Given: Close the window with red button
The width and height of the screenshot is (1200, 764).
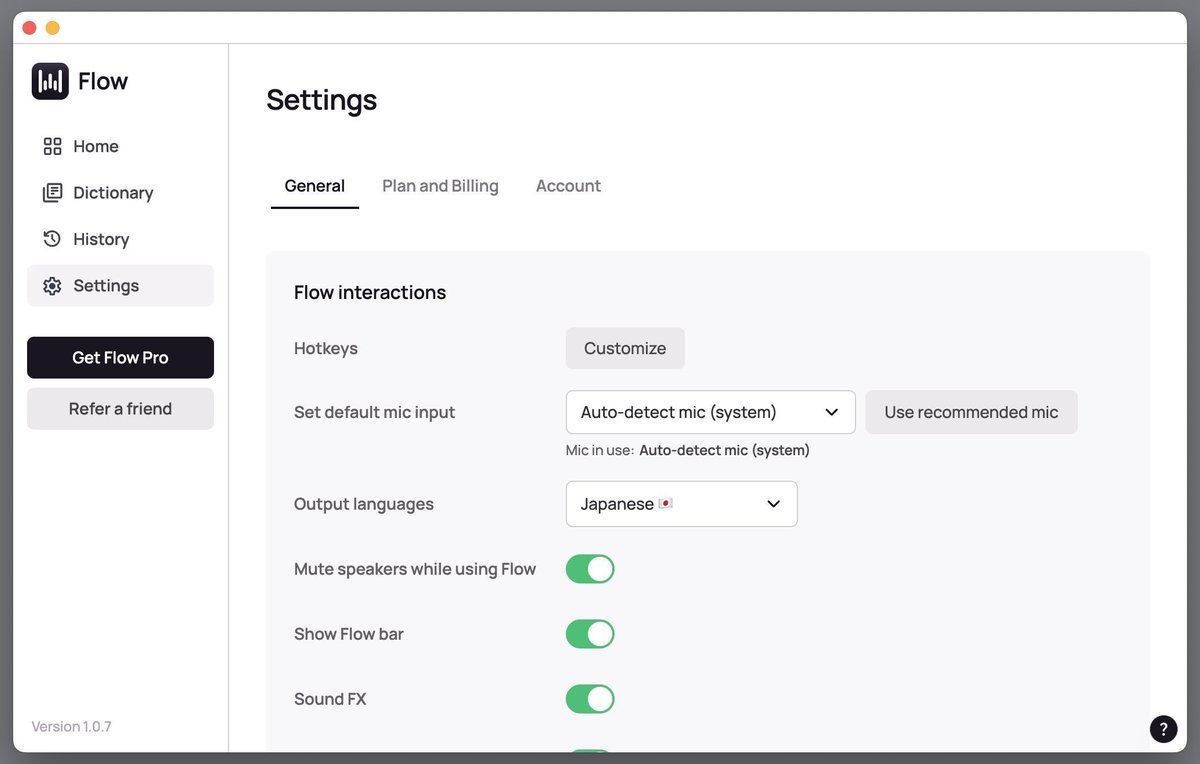Looking at the screenshot, I should [x=30, y=28].
